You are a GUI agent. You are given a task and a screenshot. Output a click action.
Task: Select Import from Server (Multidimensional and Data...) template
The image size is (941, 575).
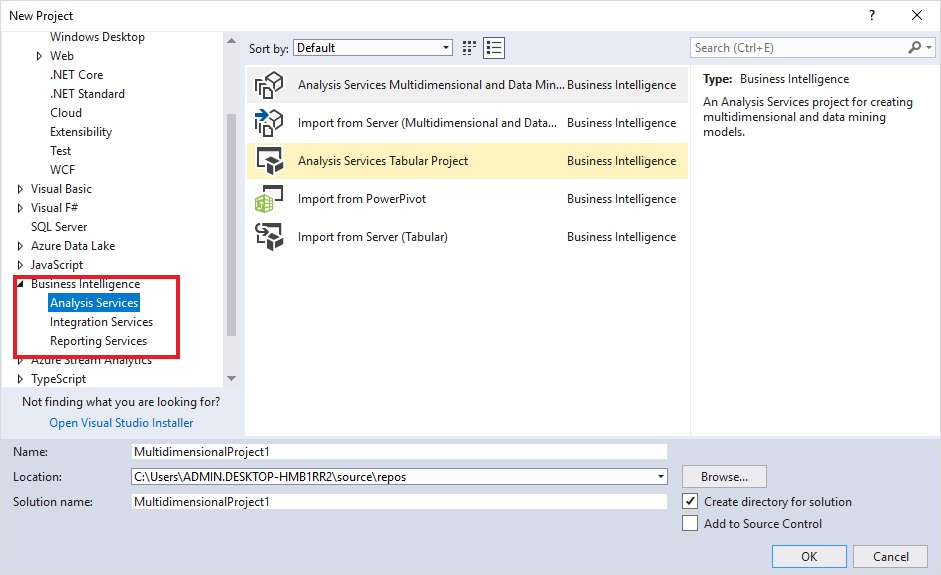tap(467, 123)
